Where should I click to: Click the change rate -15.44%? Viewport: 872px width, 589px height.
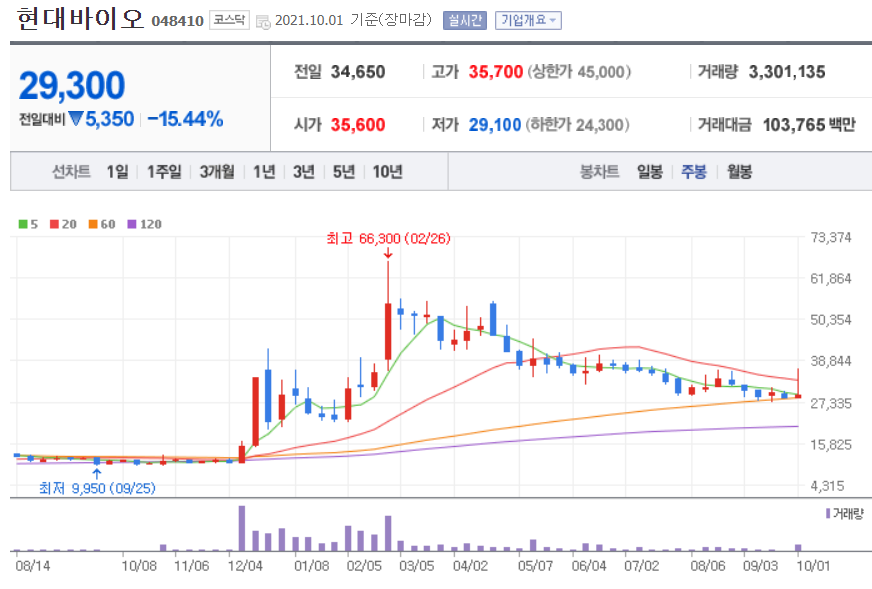(185, 119)
